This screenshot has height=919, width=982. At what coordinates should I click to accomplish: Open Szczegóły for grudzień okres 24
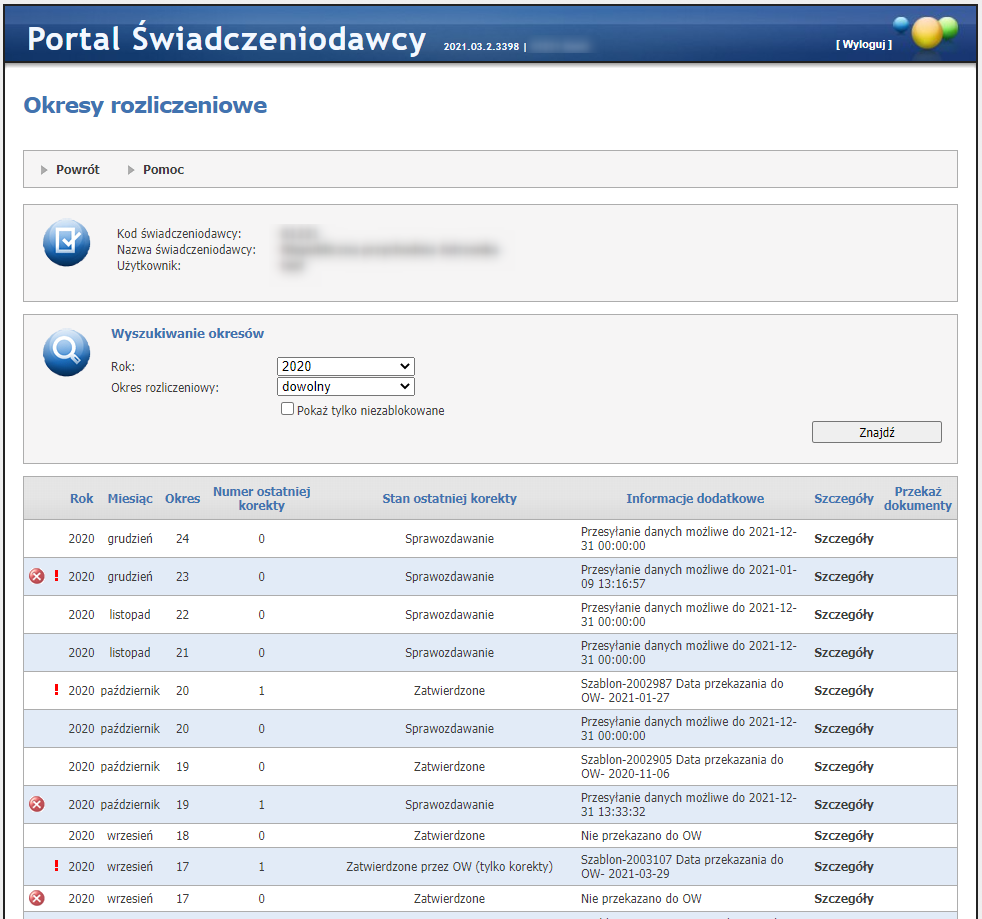(x=843, y=538)
